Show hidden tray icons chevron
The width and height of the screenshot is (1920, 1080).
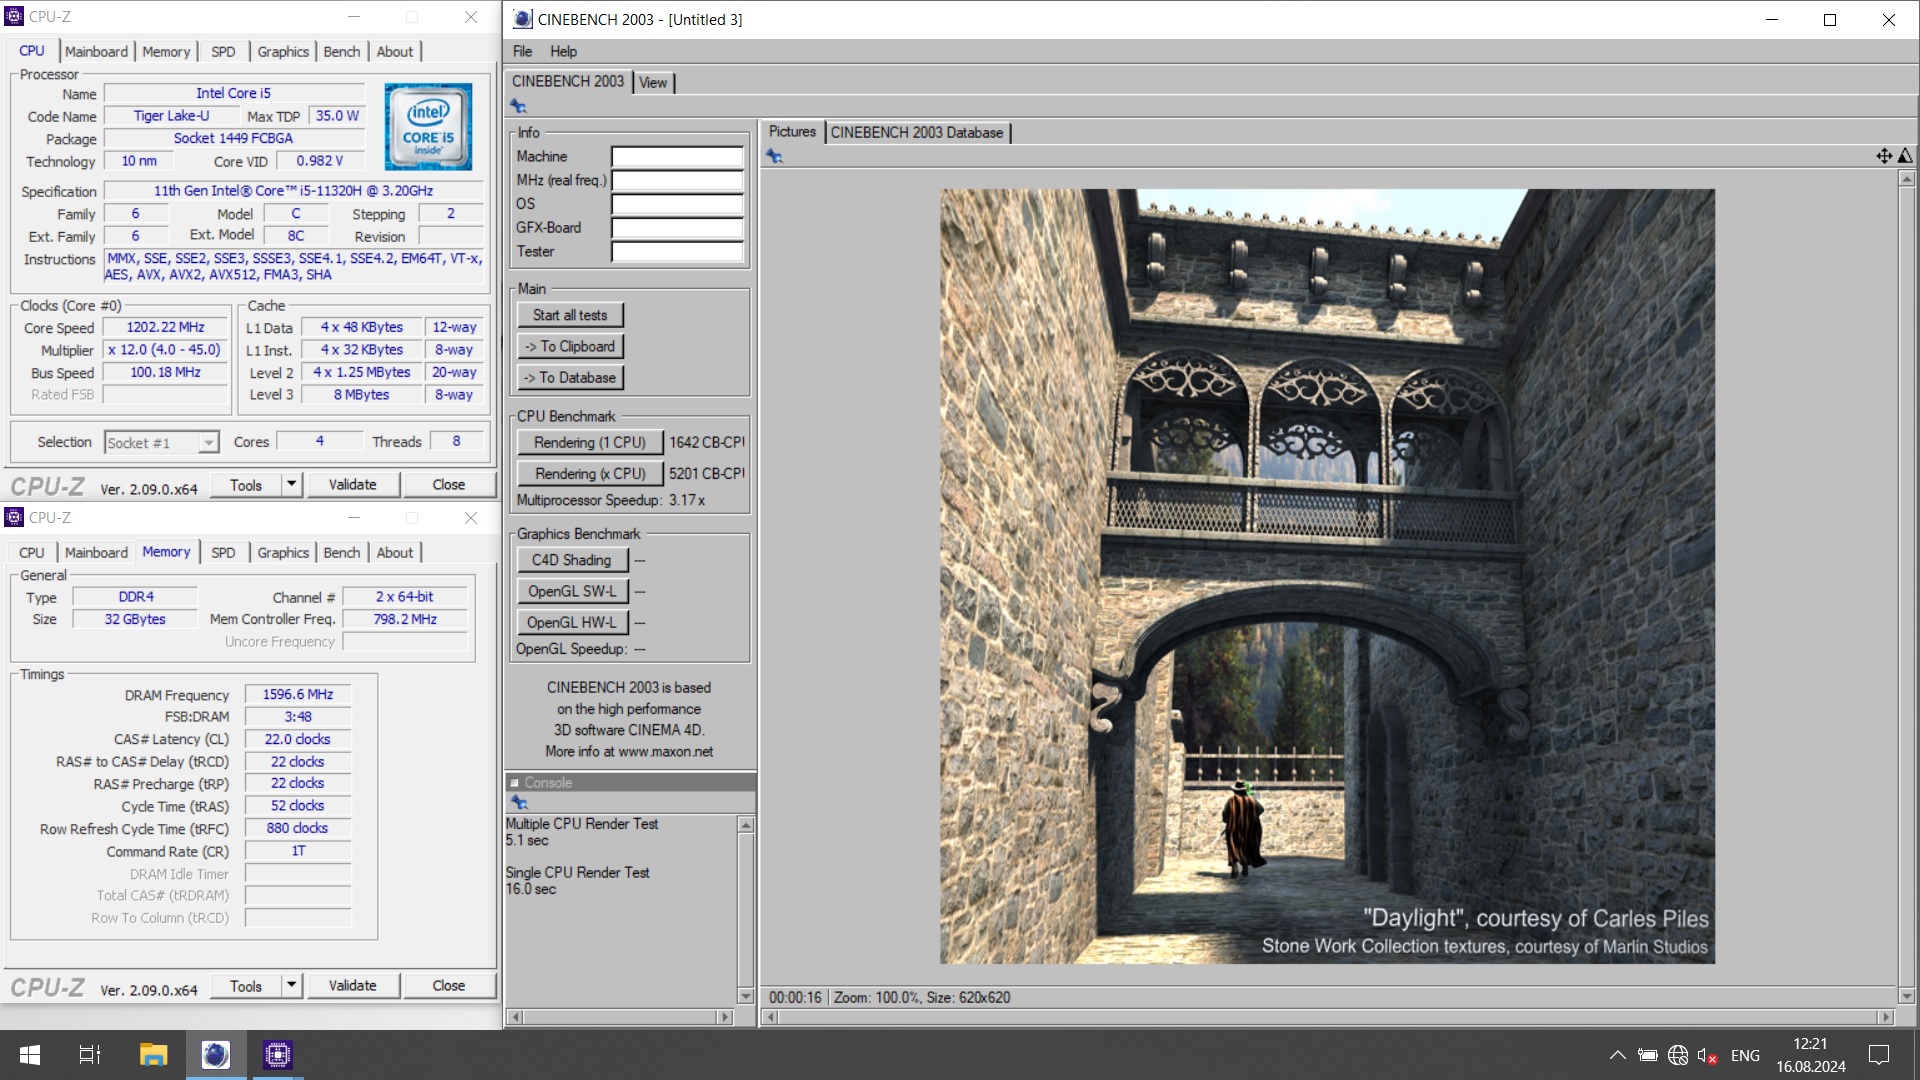(x=1617, y=1055)
